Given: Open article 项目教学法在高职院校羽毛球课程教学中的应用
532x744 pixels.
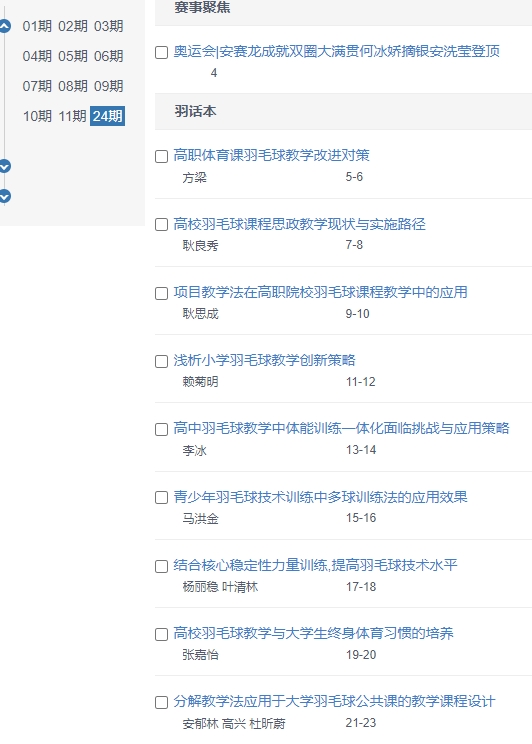Looking at the screenshot, I should [320, 292].
